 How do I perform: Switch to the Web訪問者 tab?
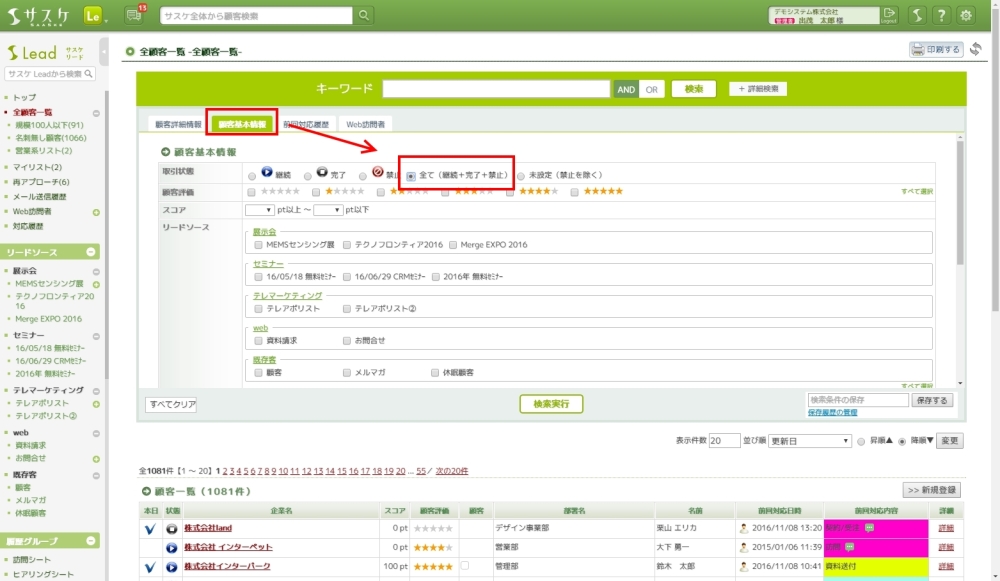coord(365,124)
